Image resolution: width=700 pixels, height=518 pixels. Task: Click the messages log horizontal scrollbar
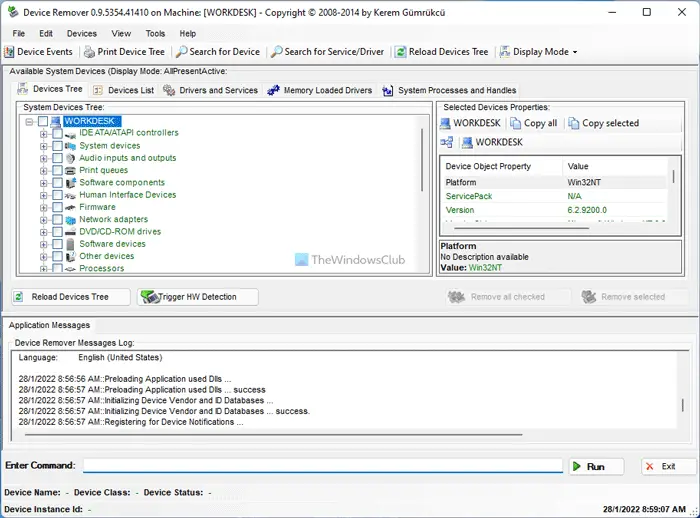pyautogui.click(x=273, y=434)
